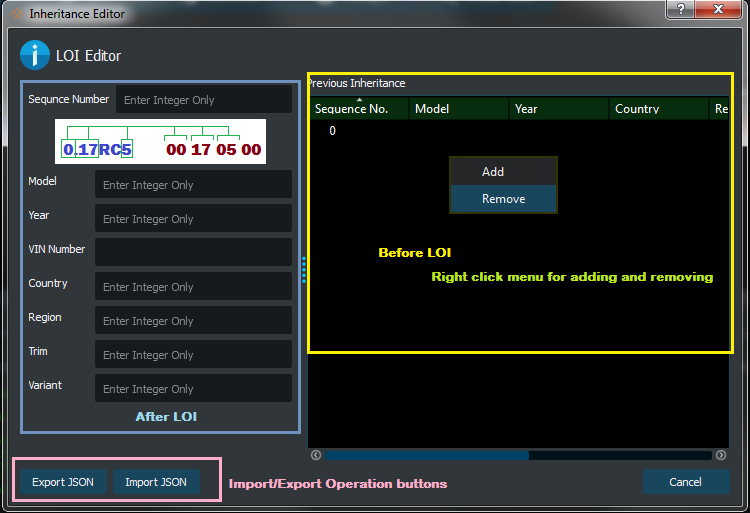Click the Import JSON button
Screen dimensions: 750x513
pos(156,481)
